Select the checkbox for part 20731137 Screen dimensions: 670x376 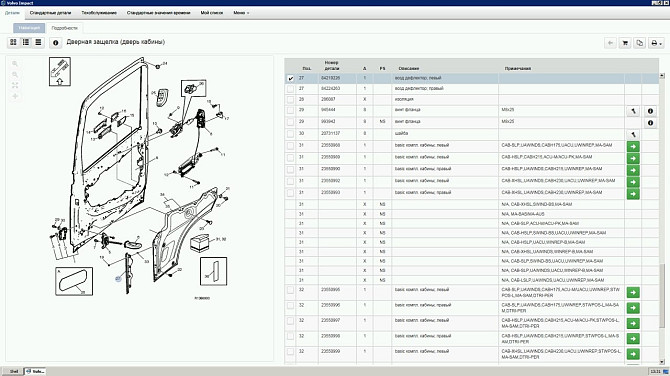tap(291, 134)
